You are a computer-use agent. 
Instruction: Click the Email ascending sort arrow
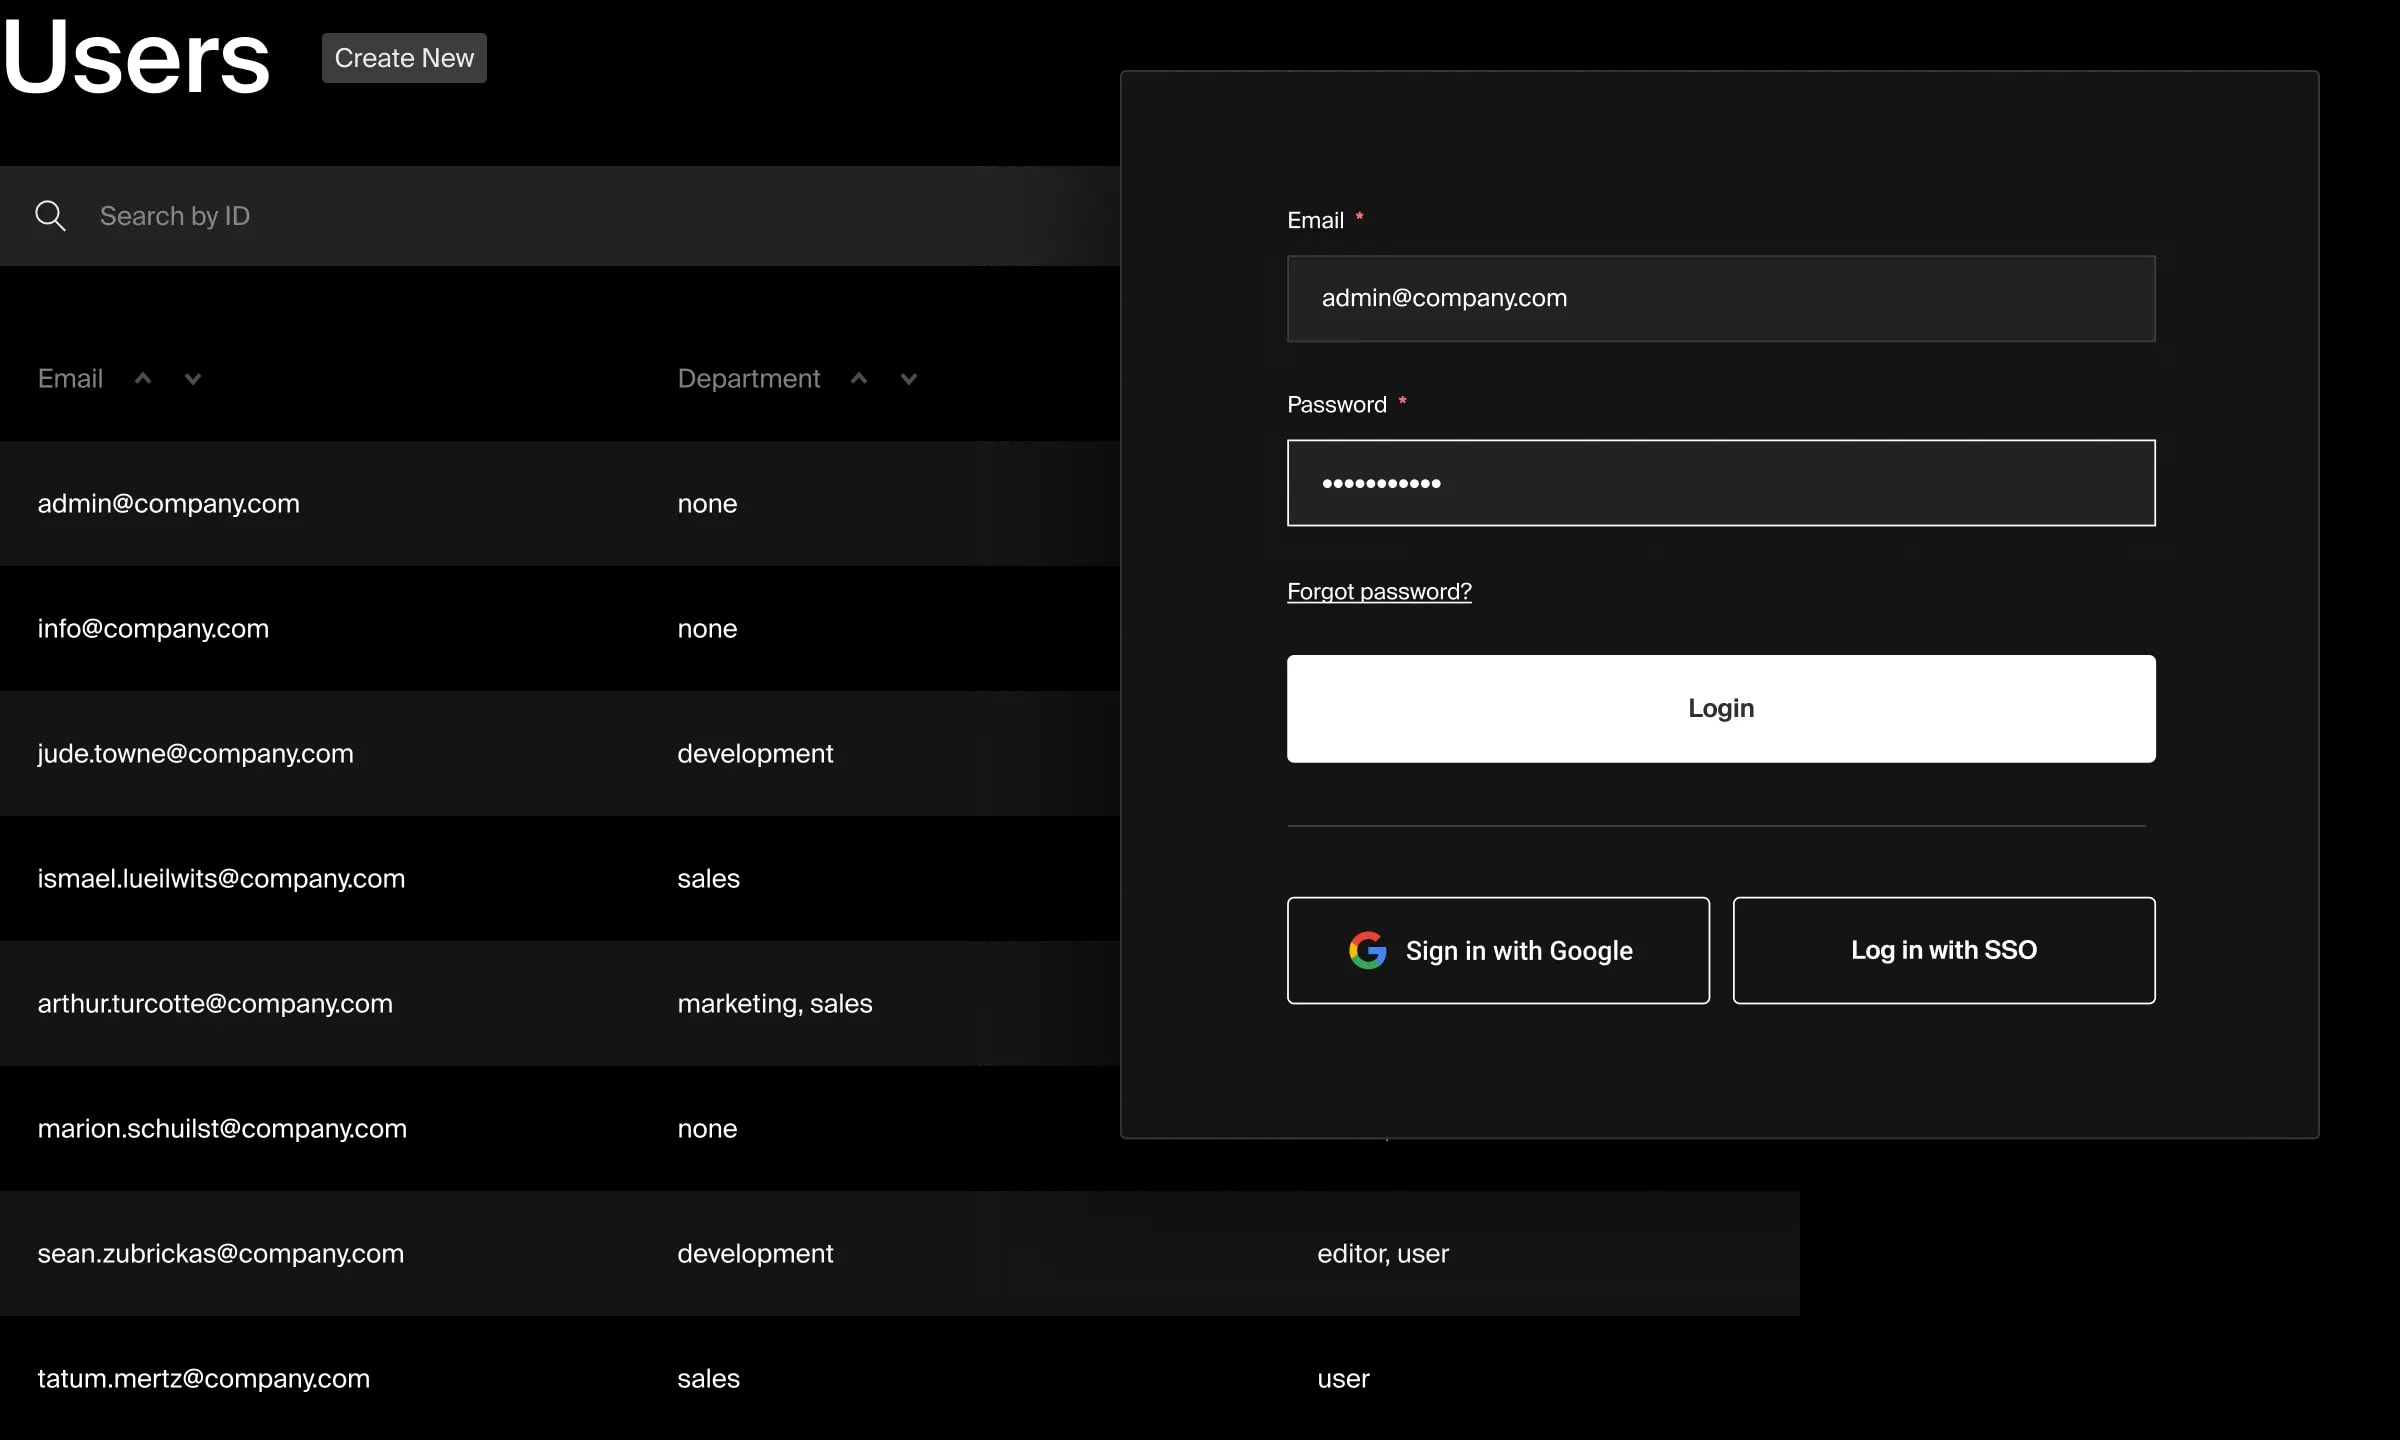[x=143, y=378]
